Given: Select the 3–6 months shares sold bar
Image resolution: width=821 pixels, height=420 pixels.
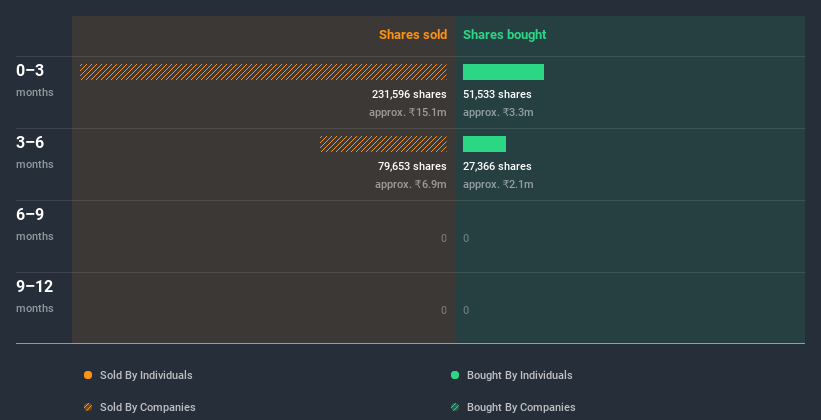Looking at the screenshot, I should point(383,144).
